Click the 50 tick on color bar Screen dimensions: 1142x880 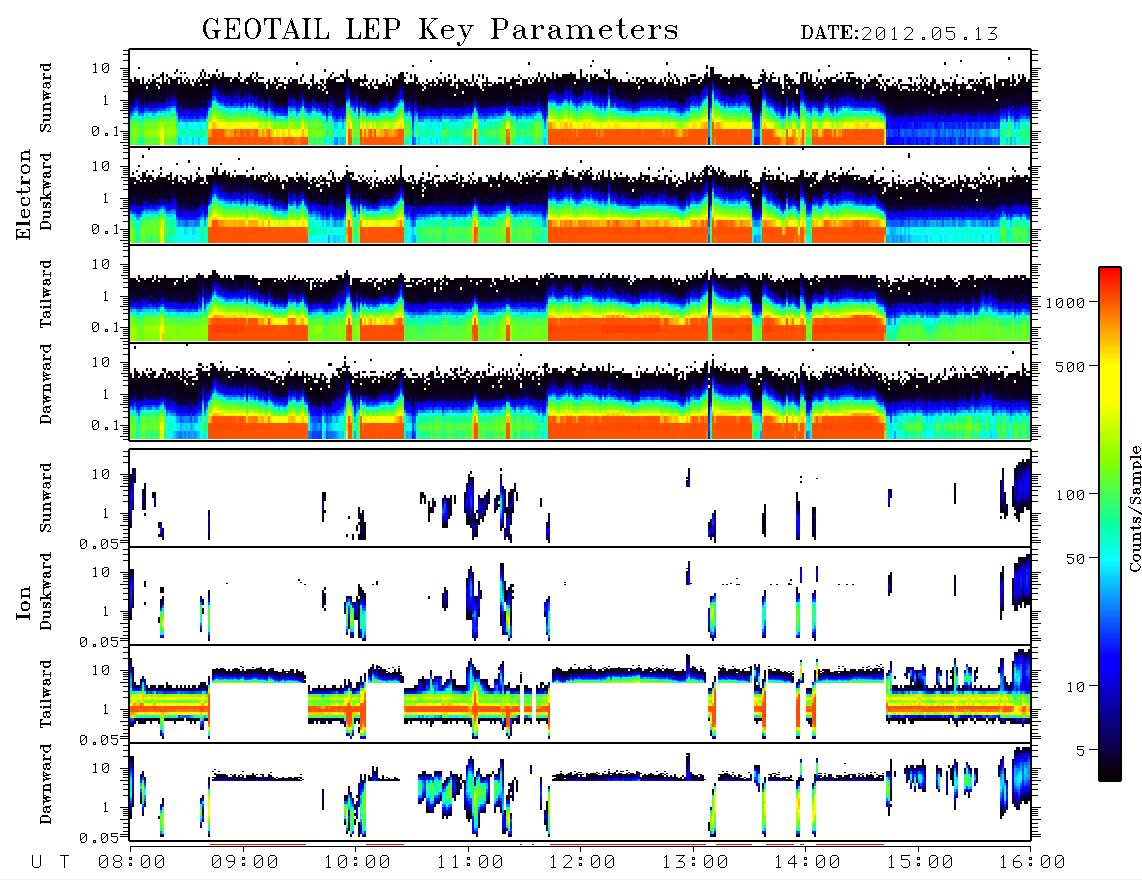tap(1074, 559)
